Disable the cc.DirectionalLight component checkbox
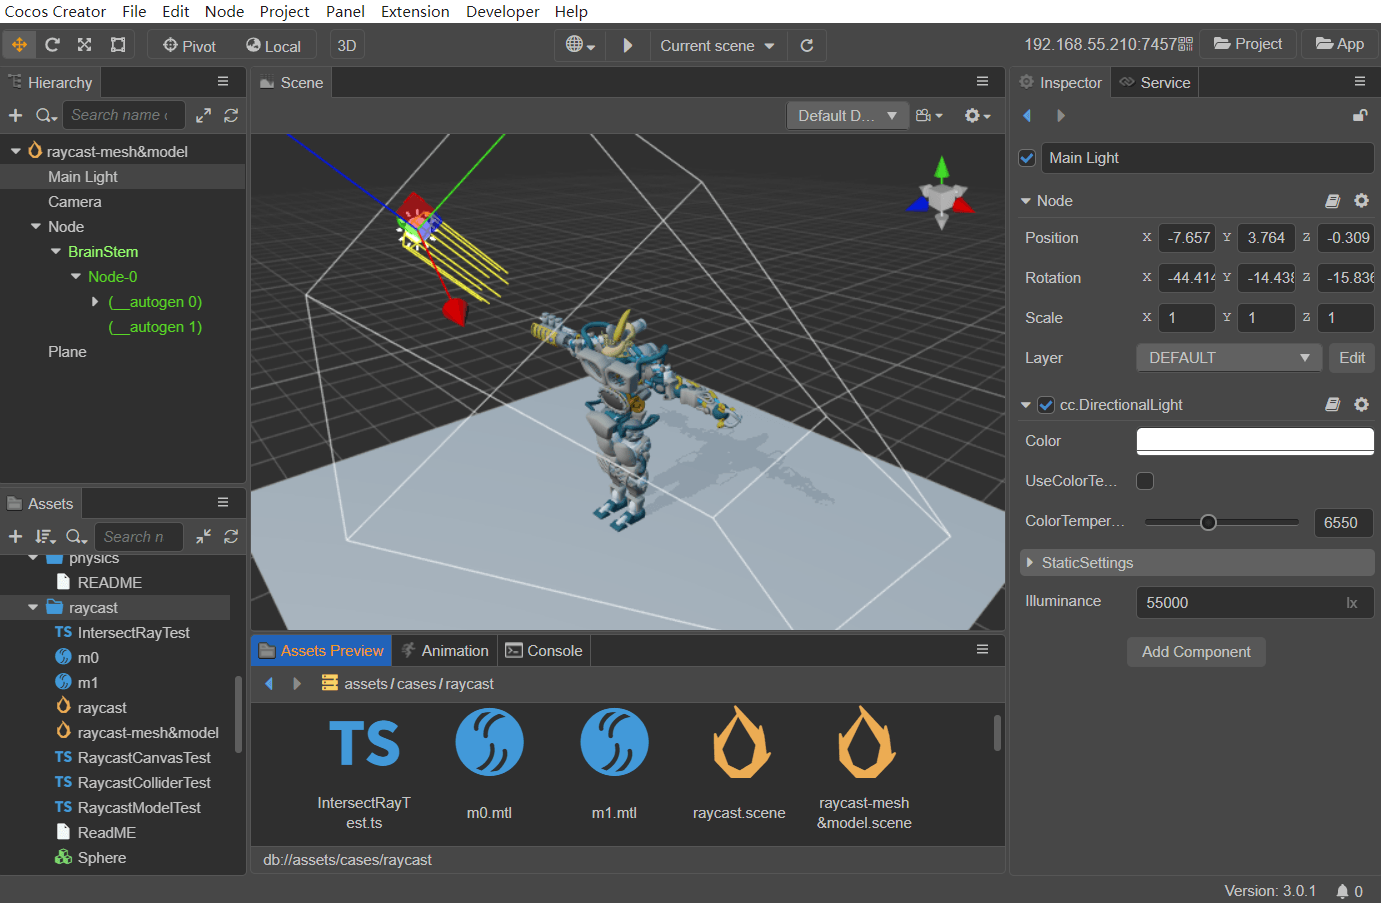The width and height of the screenshot is (1381, 903). click(1046, 405)
